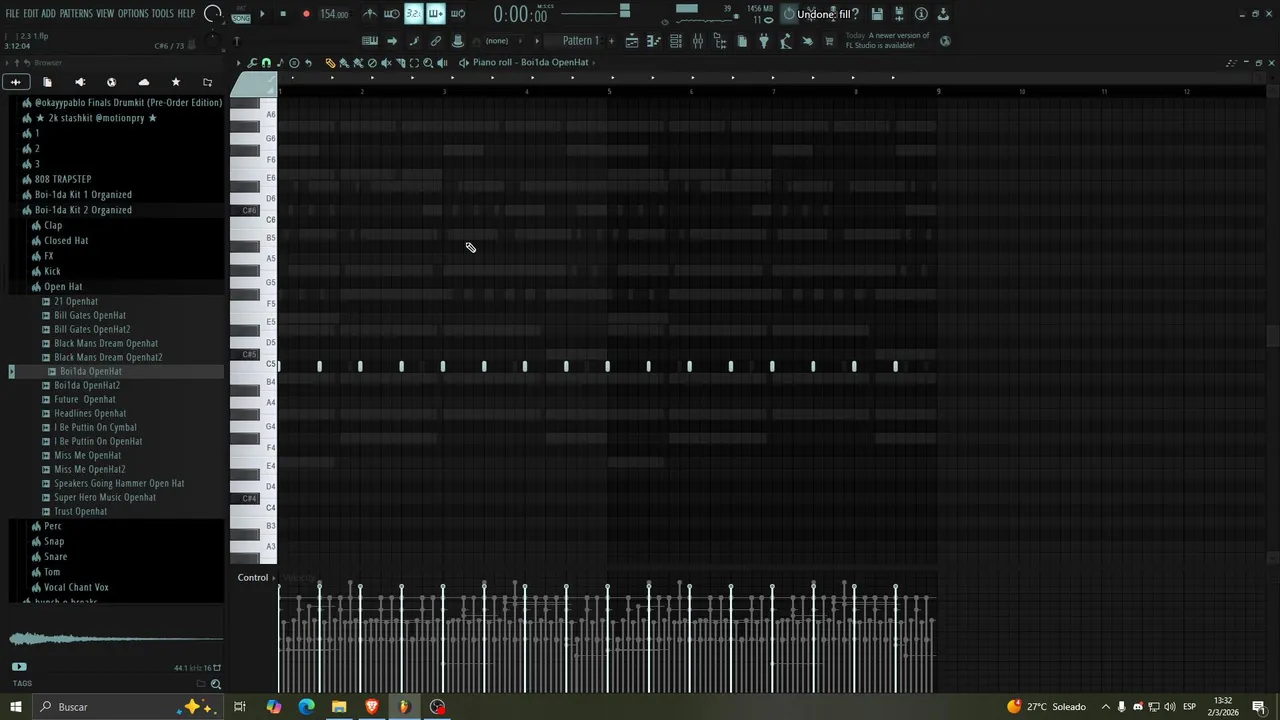Expand the Snare folder
1280x720 pixels.
coord(56,557)
